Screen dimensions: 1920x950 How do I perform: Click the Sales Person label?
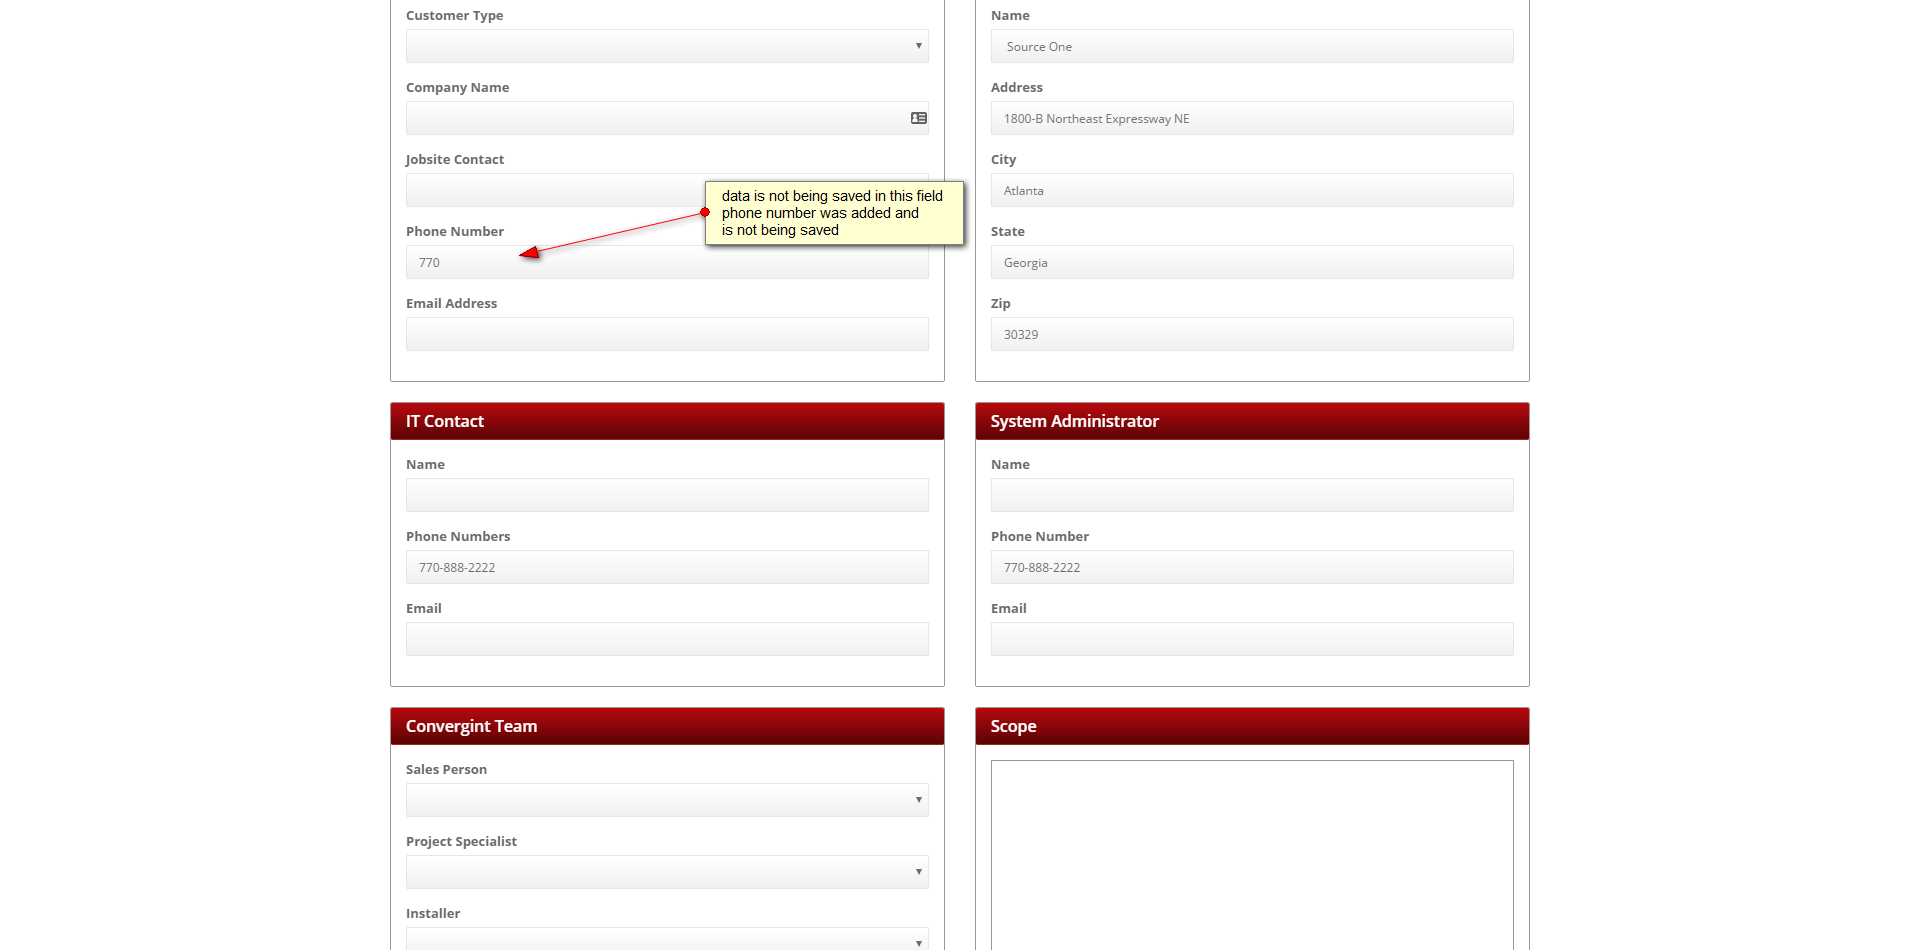pyautogui.click(x=446, y=770)
